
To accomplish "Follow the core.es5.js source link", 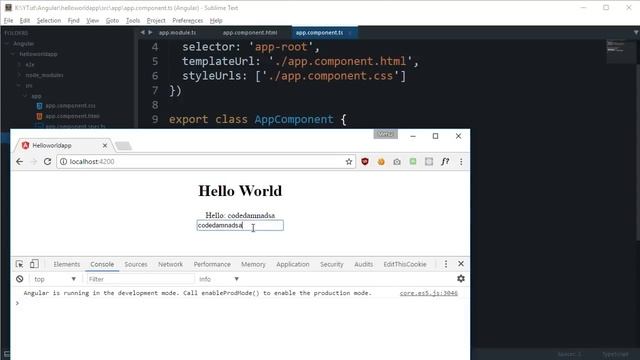I will pyautogui.click(x=429, y=293).
